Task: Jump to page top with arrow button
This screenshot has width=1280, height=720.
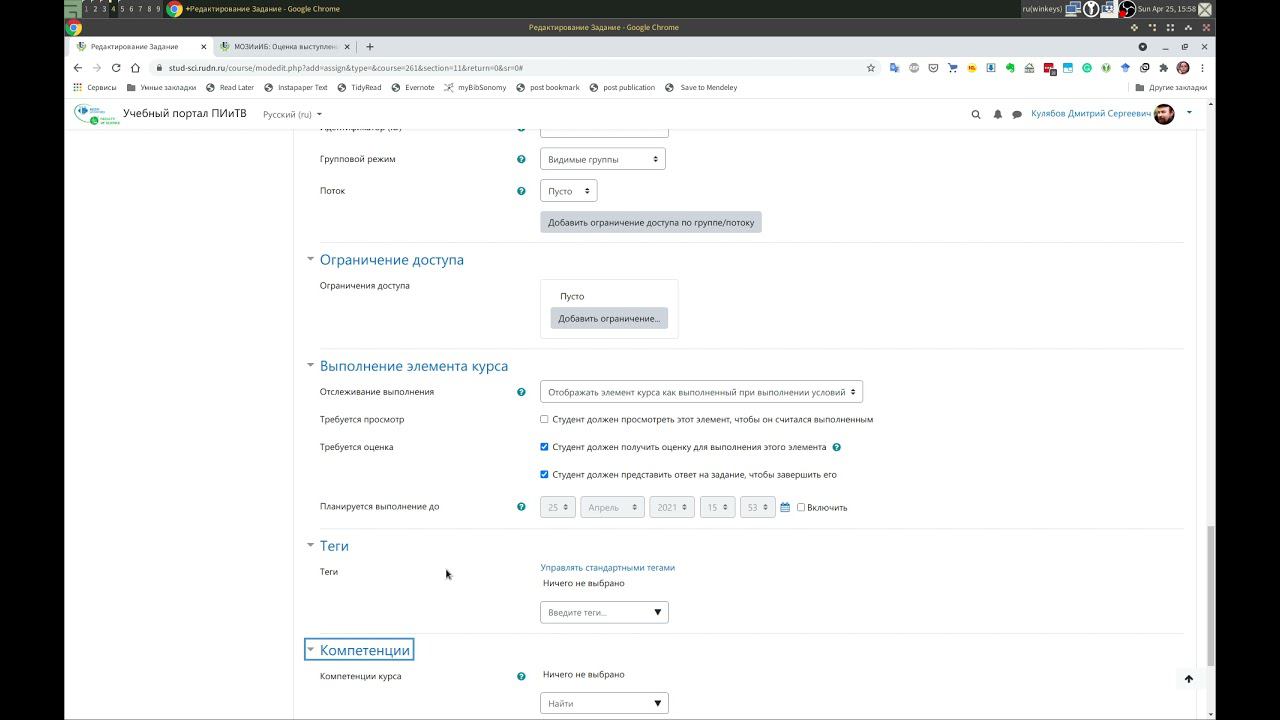Action: pyautogui.click(x=1189, y=679)
